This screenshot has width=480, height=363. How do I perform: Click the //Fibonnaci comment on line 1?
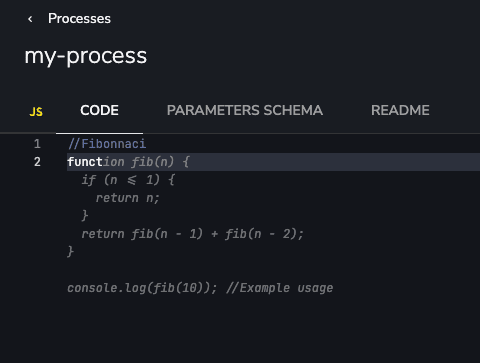pyautogui.click(x=107, y=144)
